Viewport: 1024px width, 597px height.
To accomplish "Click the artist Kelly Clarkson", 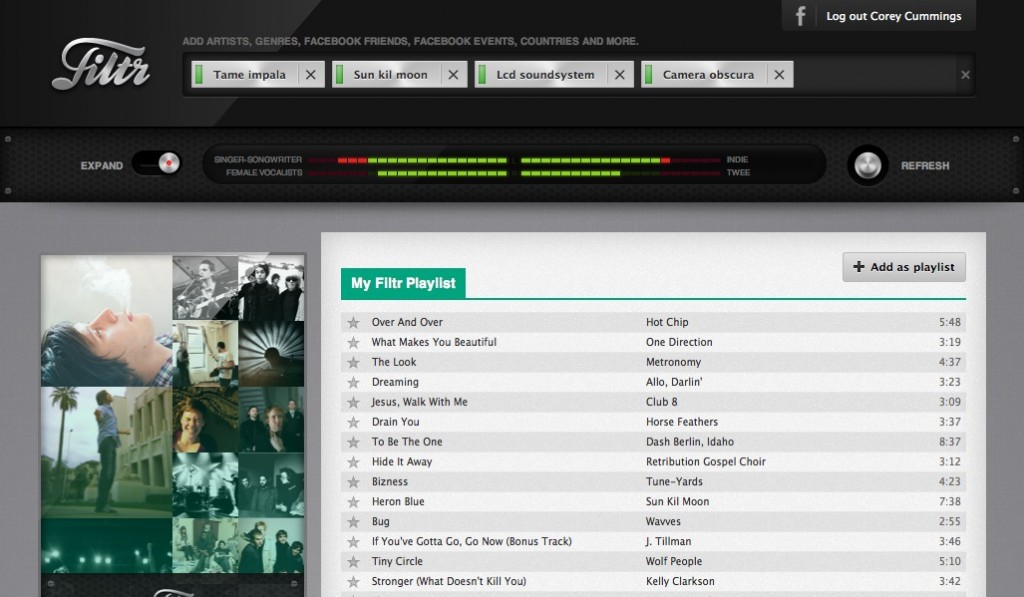I will tap(680, 581).
